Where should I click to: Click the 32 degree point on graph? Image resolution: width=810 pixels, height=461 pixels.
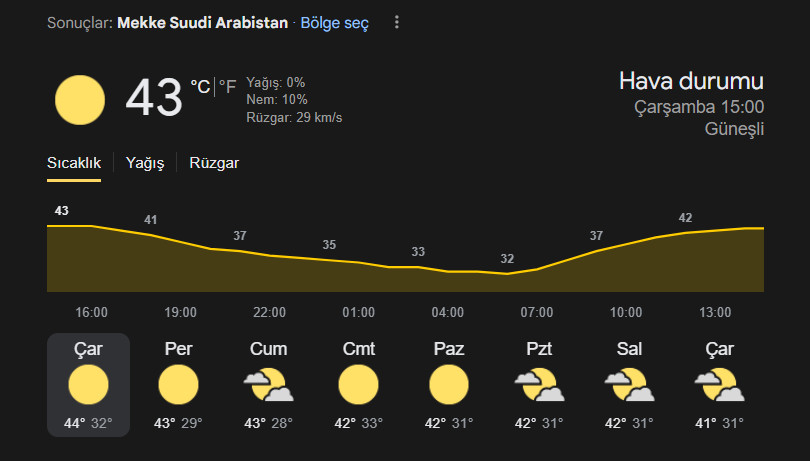pyautogui.click(x=507, y=258)
